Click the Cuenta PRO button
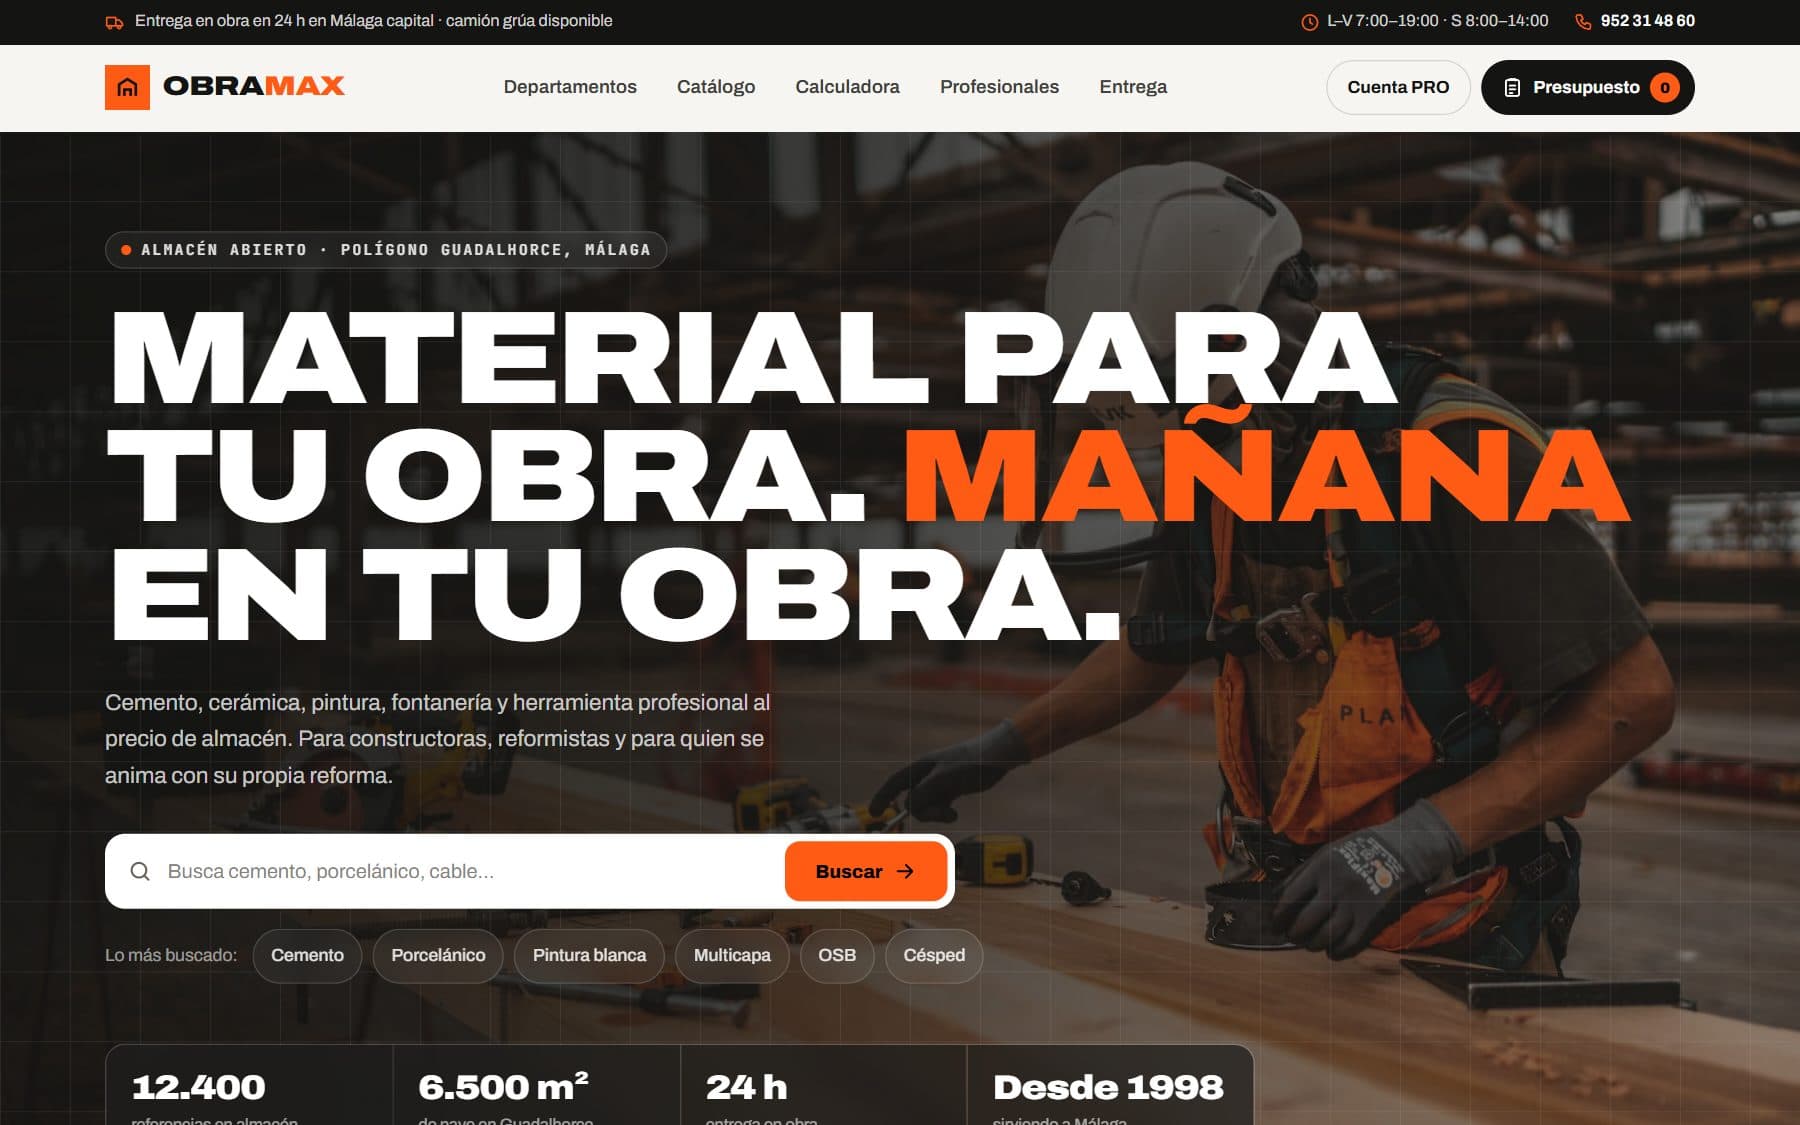1800x1125 pixels. pyautogui.click(x=1398, y=87)
